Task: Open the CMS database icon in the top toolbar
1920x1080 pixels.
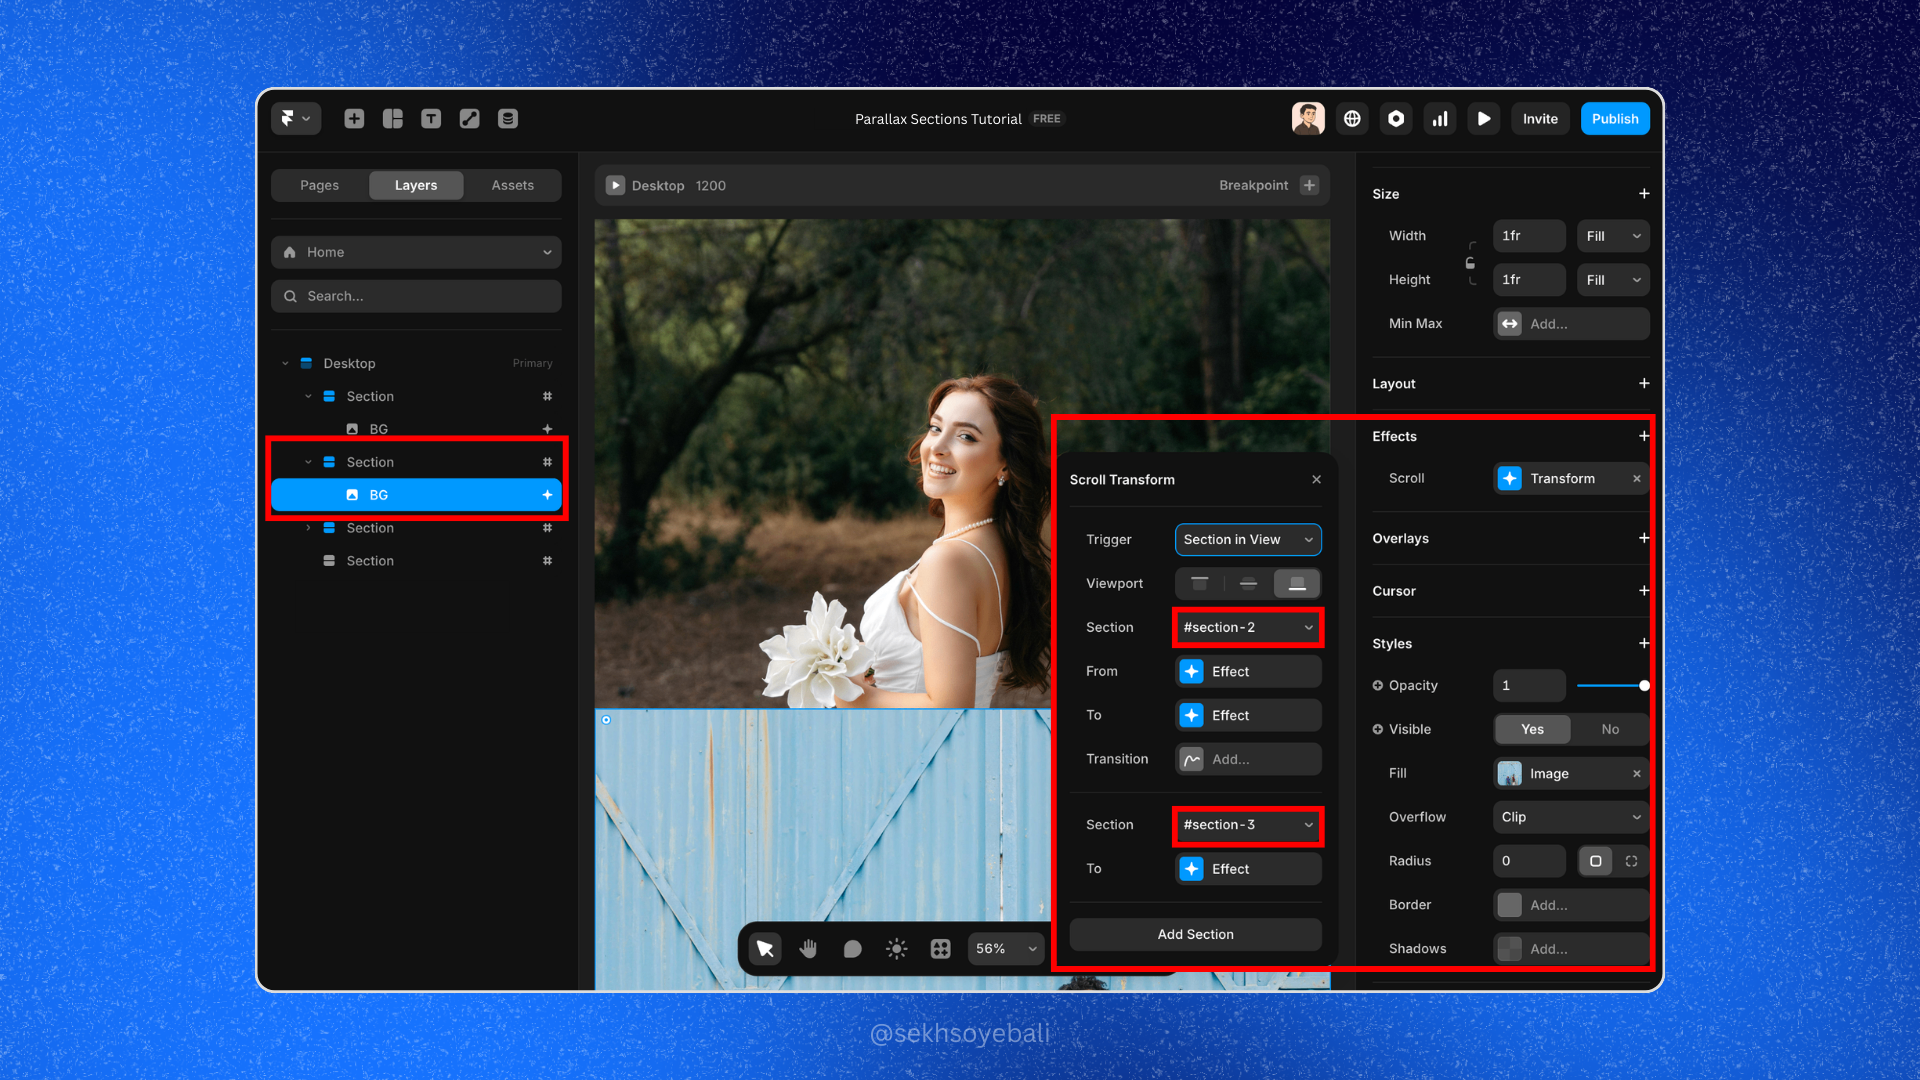Action: point(508,119)
